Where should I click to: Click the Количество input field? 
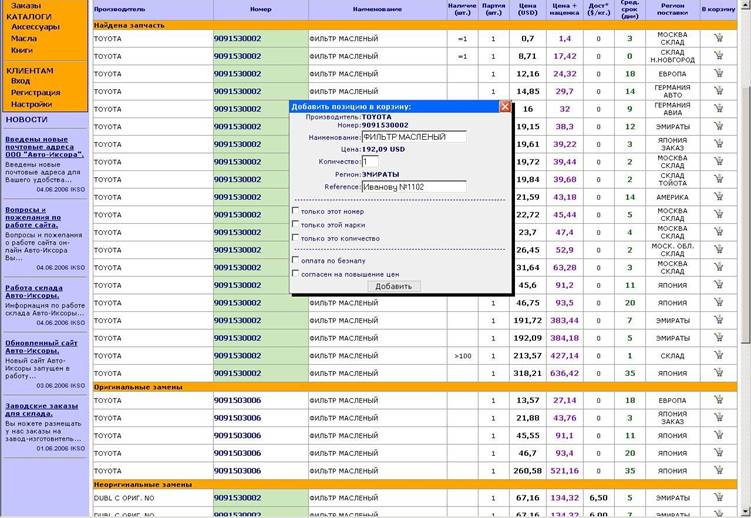point(370,162)
